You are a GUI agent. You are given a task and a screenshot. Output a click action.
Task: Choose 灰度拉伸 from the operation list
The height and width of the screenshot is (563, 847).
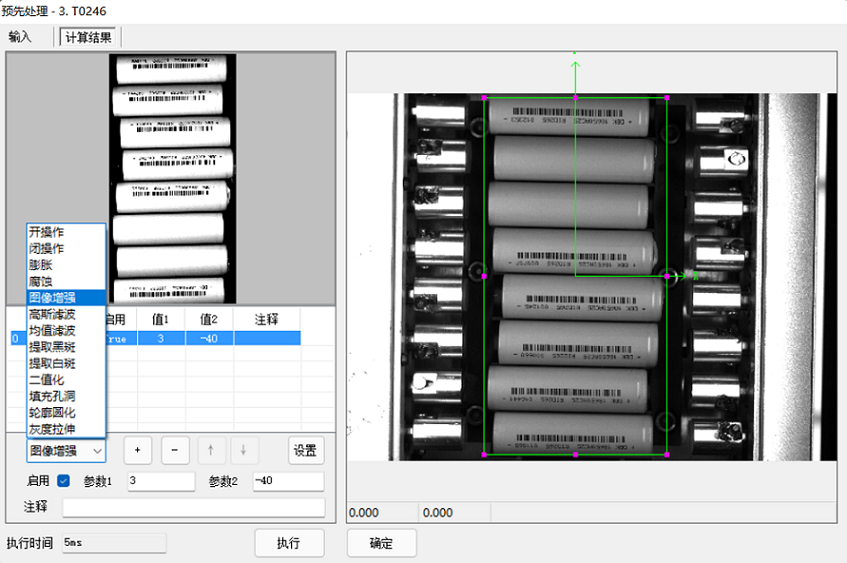pos(66,429)
